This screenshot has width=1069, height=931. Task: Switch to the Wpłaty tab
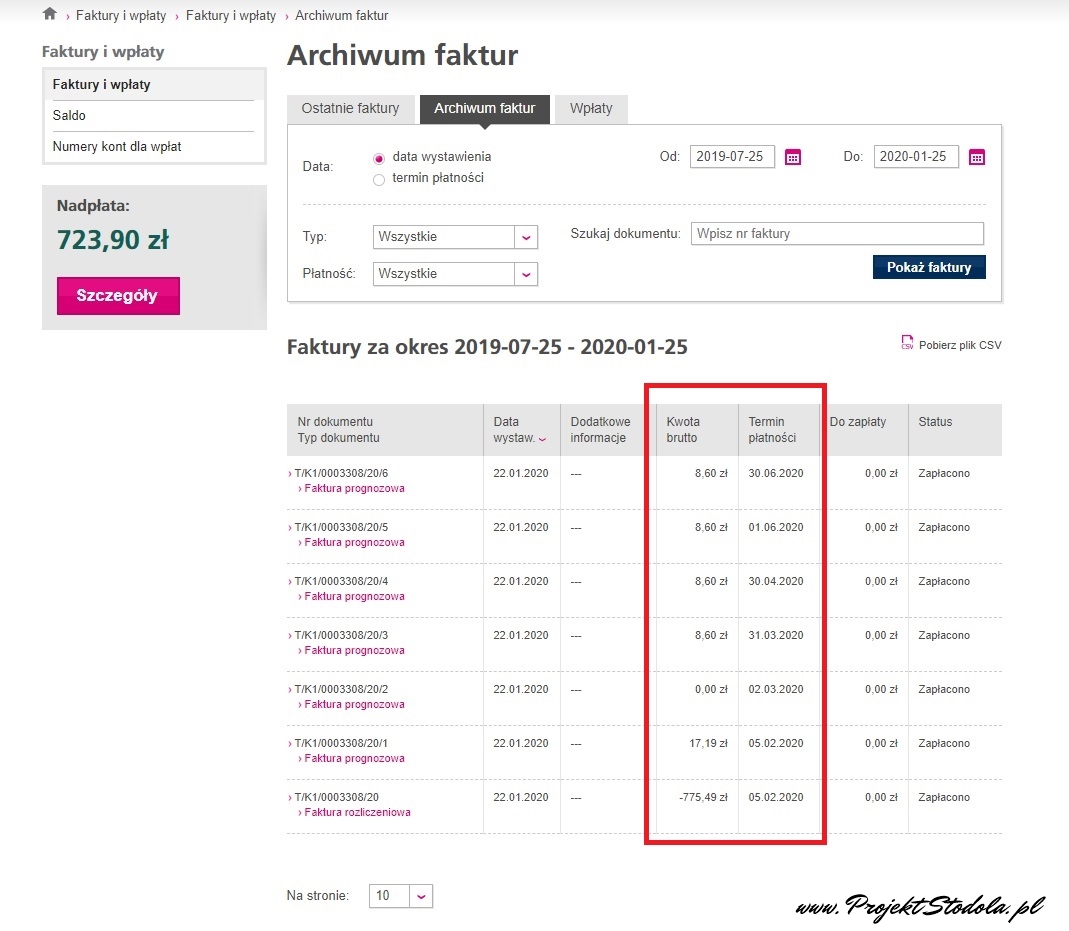[591, 109]
